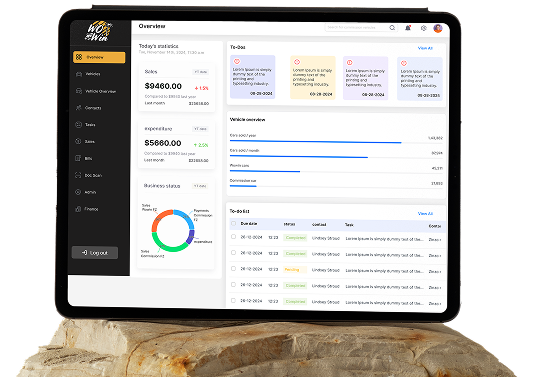Click the $9460.00 sales amount
534x377 pixels.
pyautogui.click(x=163, y=86)
